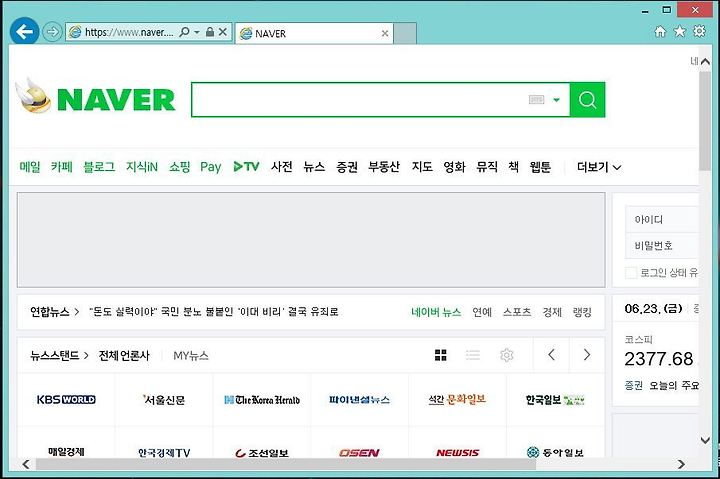Viewport: 720px width, 479px height.
Task: Open the 이대 비리 news headline
Action: point(214,312)
